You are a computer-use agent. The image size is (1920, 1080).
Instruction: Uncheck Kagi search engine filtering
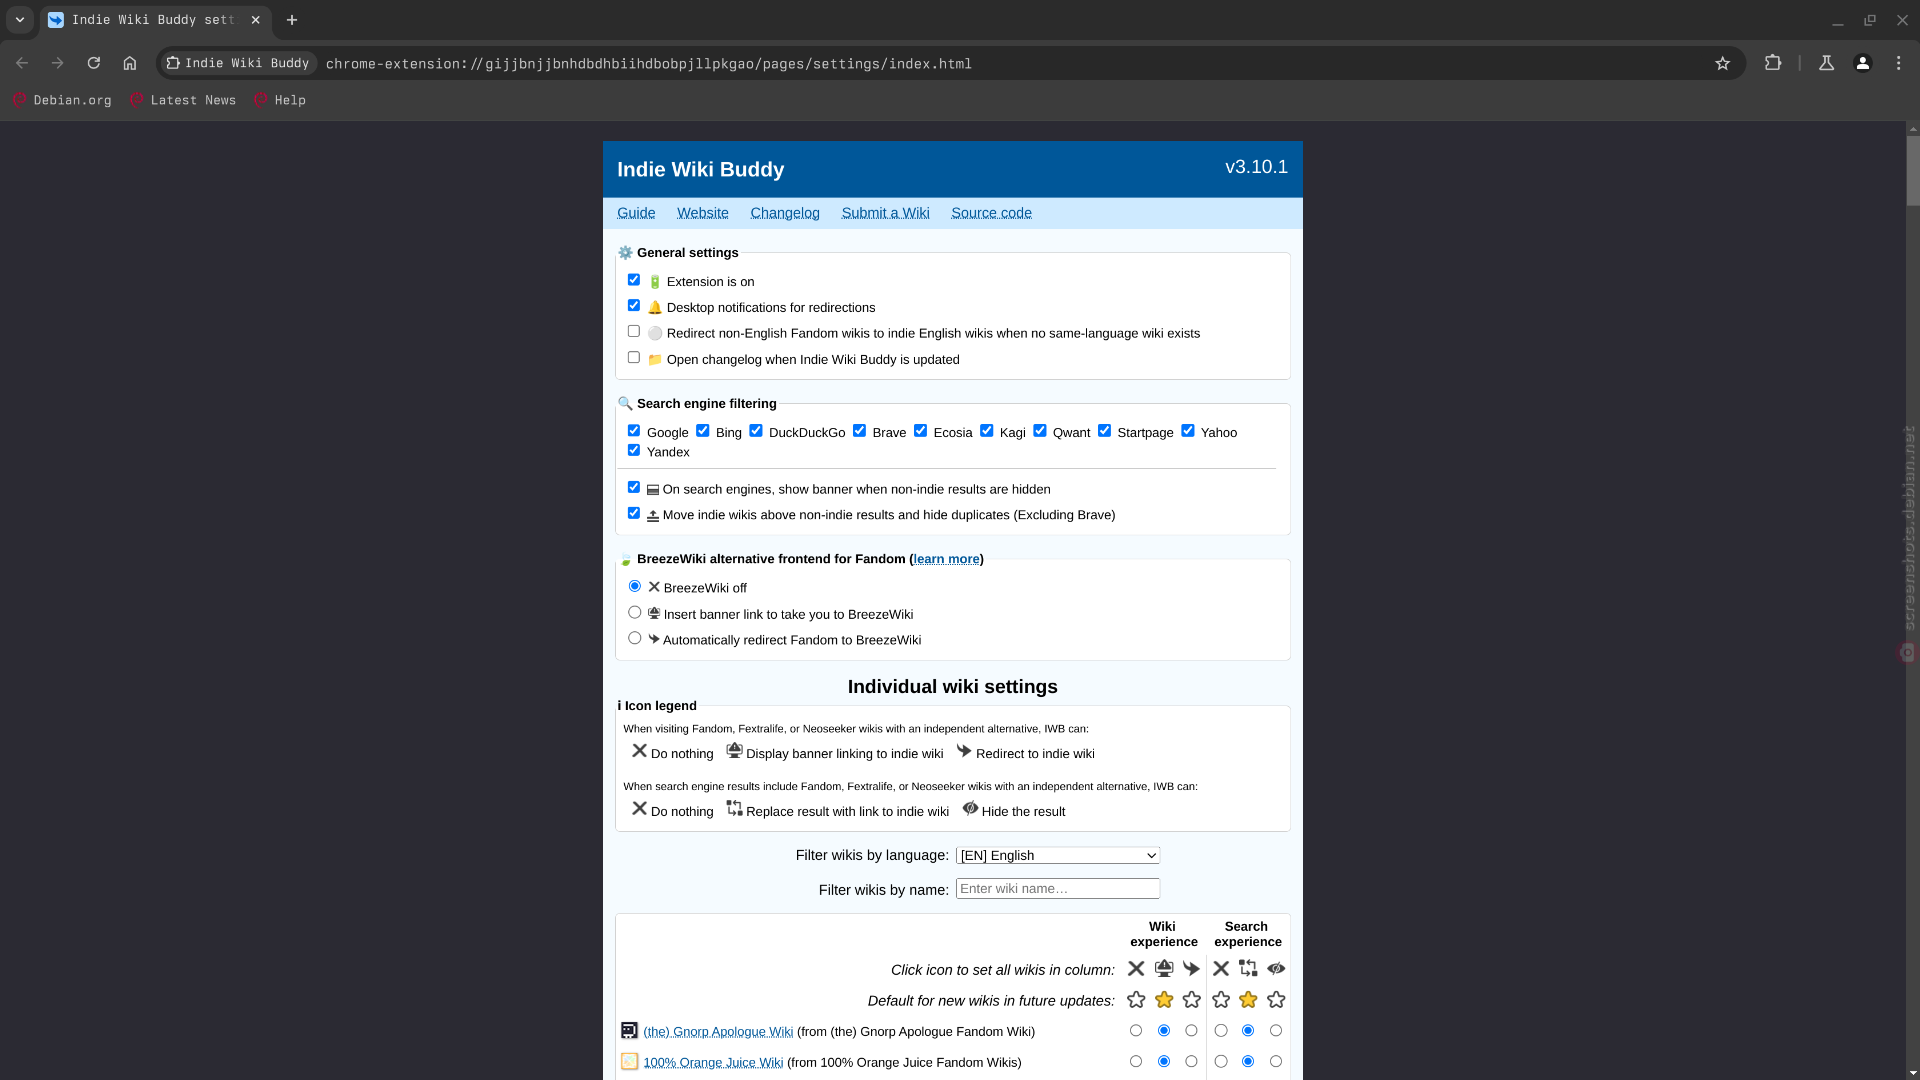coord(987,431)
